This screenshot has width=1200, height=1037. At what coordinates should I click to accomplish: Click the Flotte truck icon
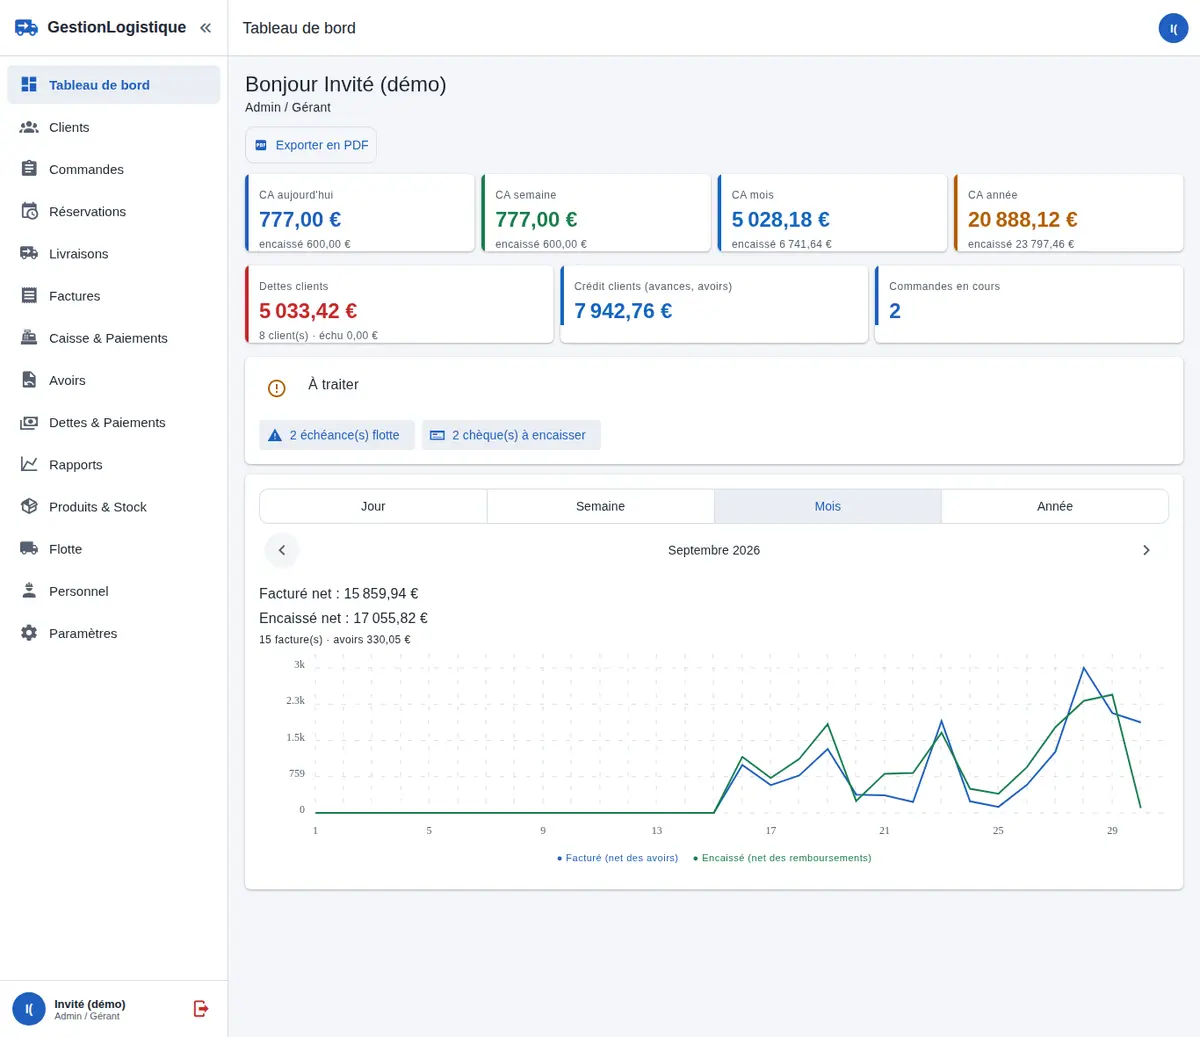tap(29, 549)
